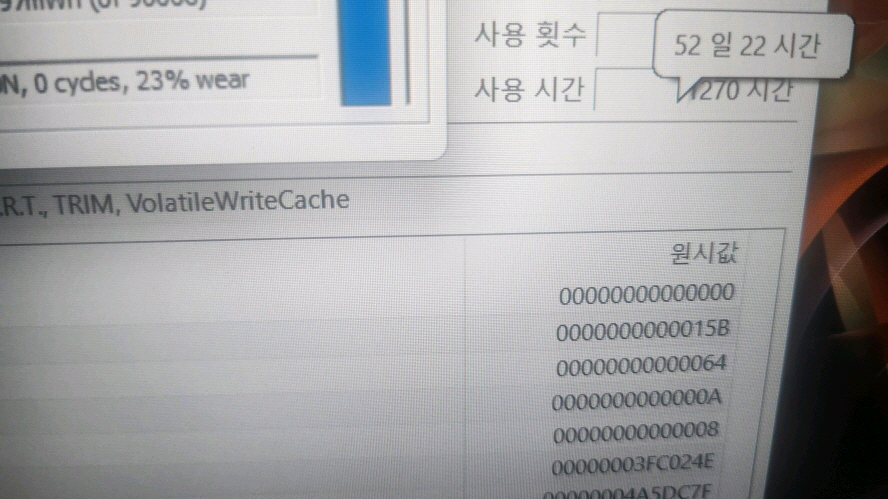Select raw value 0000000000015B
This screenshot has height=499, width=888.
(x=643, y=331)
